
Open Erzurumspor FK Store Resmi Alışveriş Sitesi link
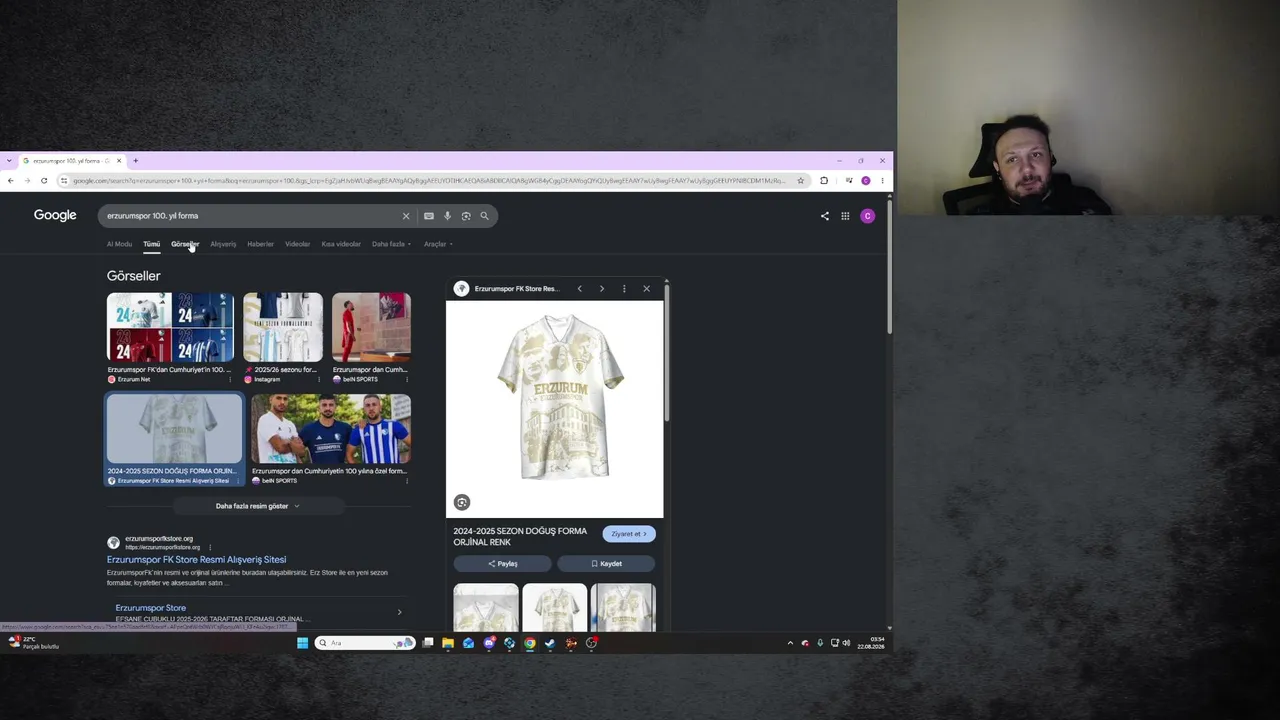pyautogui.click(x=196, y=560)
